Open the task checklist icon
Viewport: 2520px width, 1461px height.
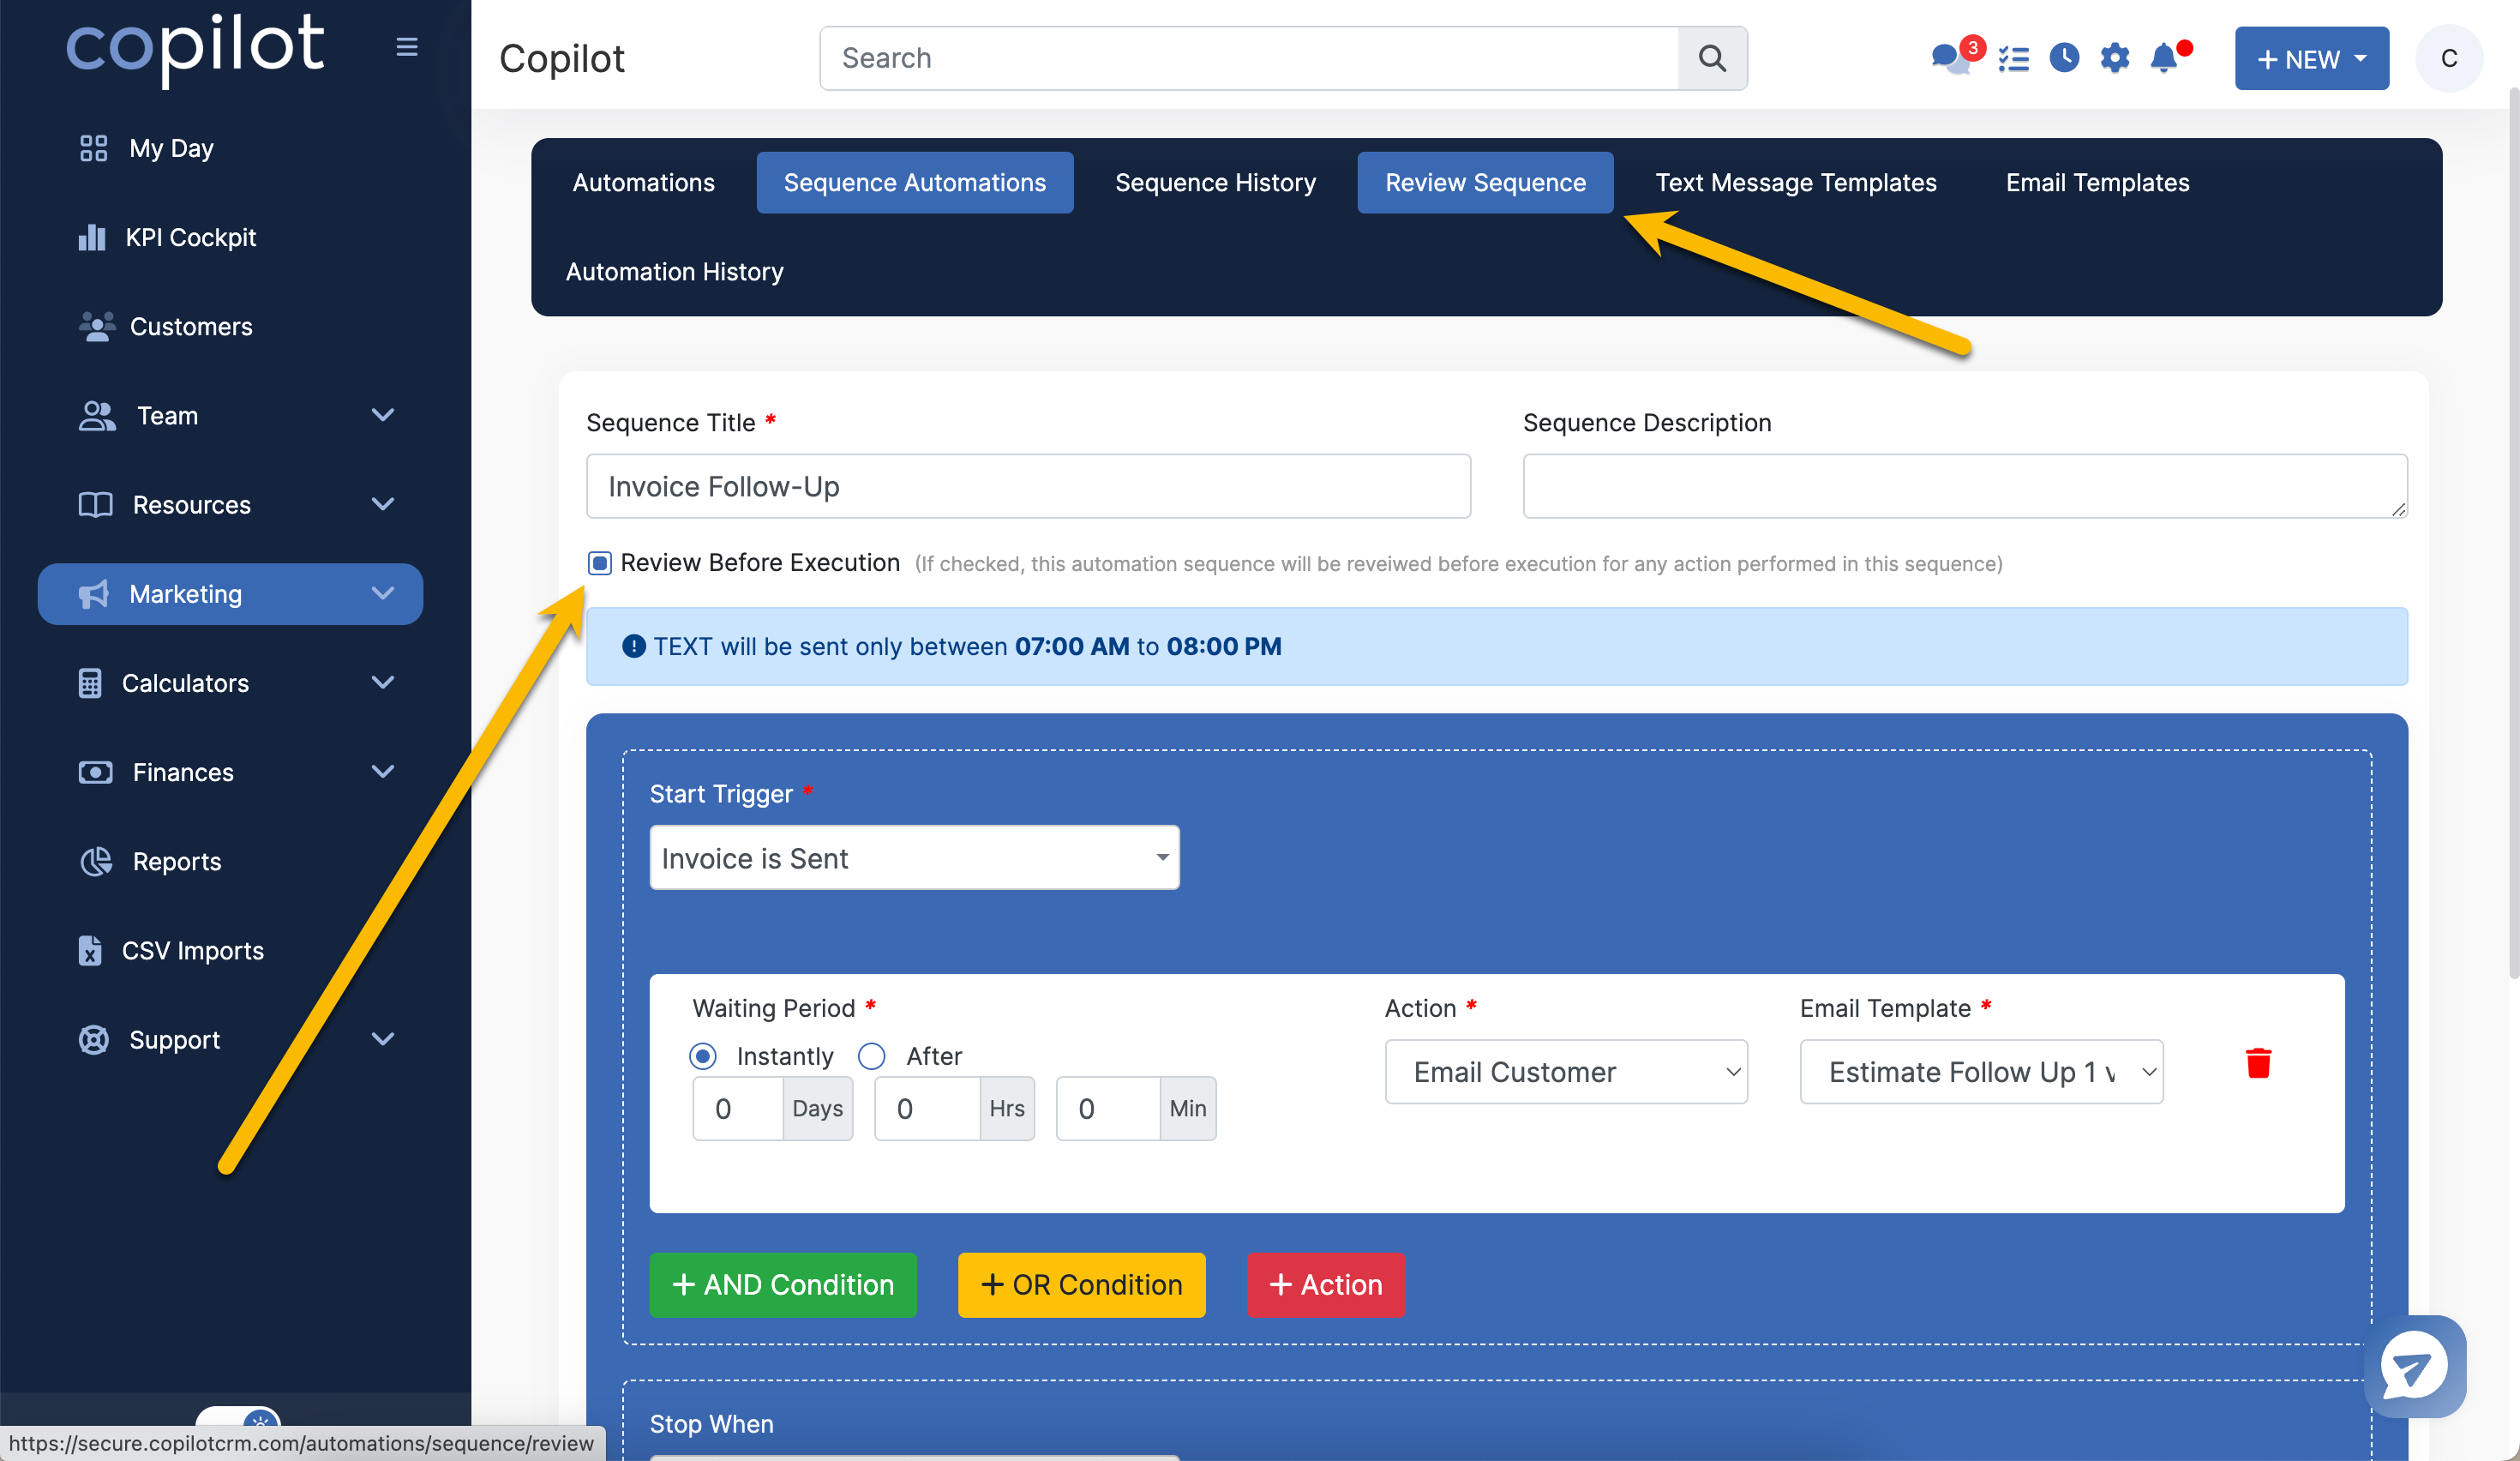2013,59
